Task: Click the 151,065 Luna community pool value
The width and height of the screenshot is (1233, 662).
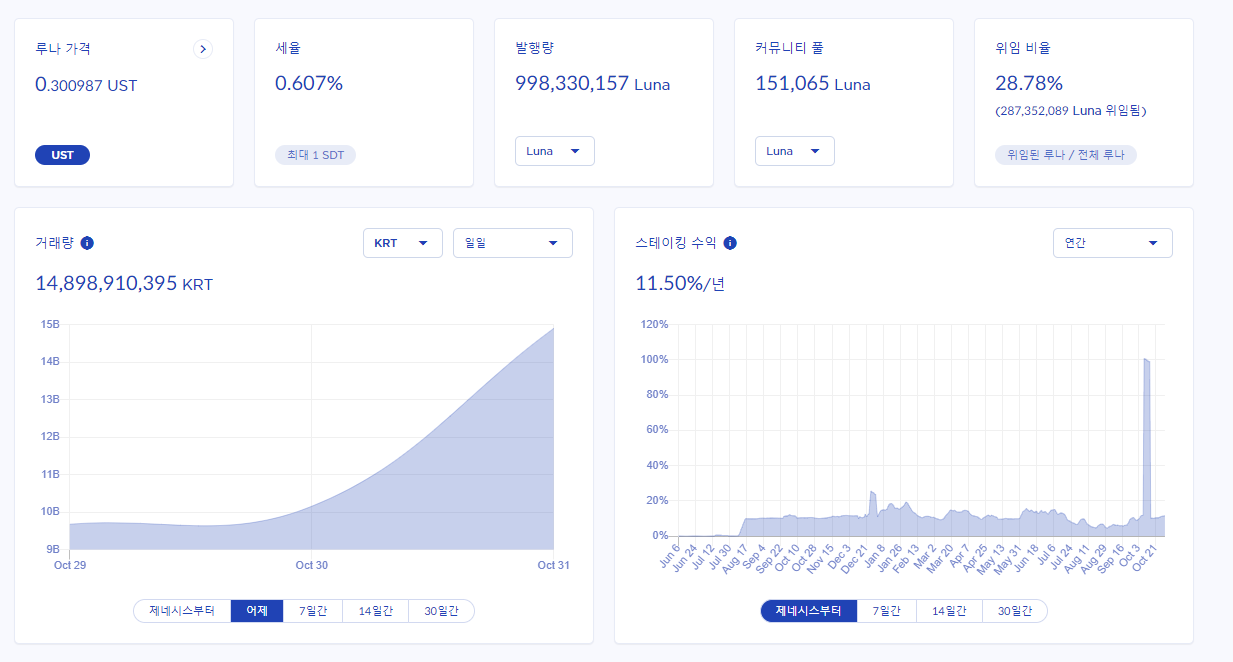Action: coord(813,84)
